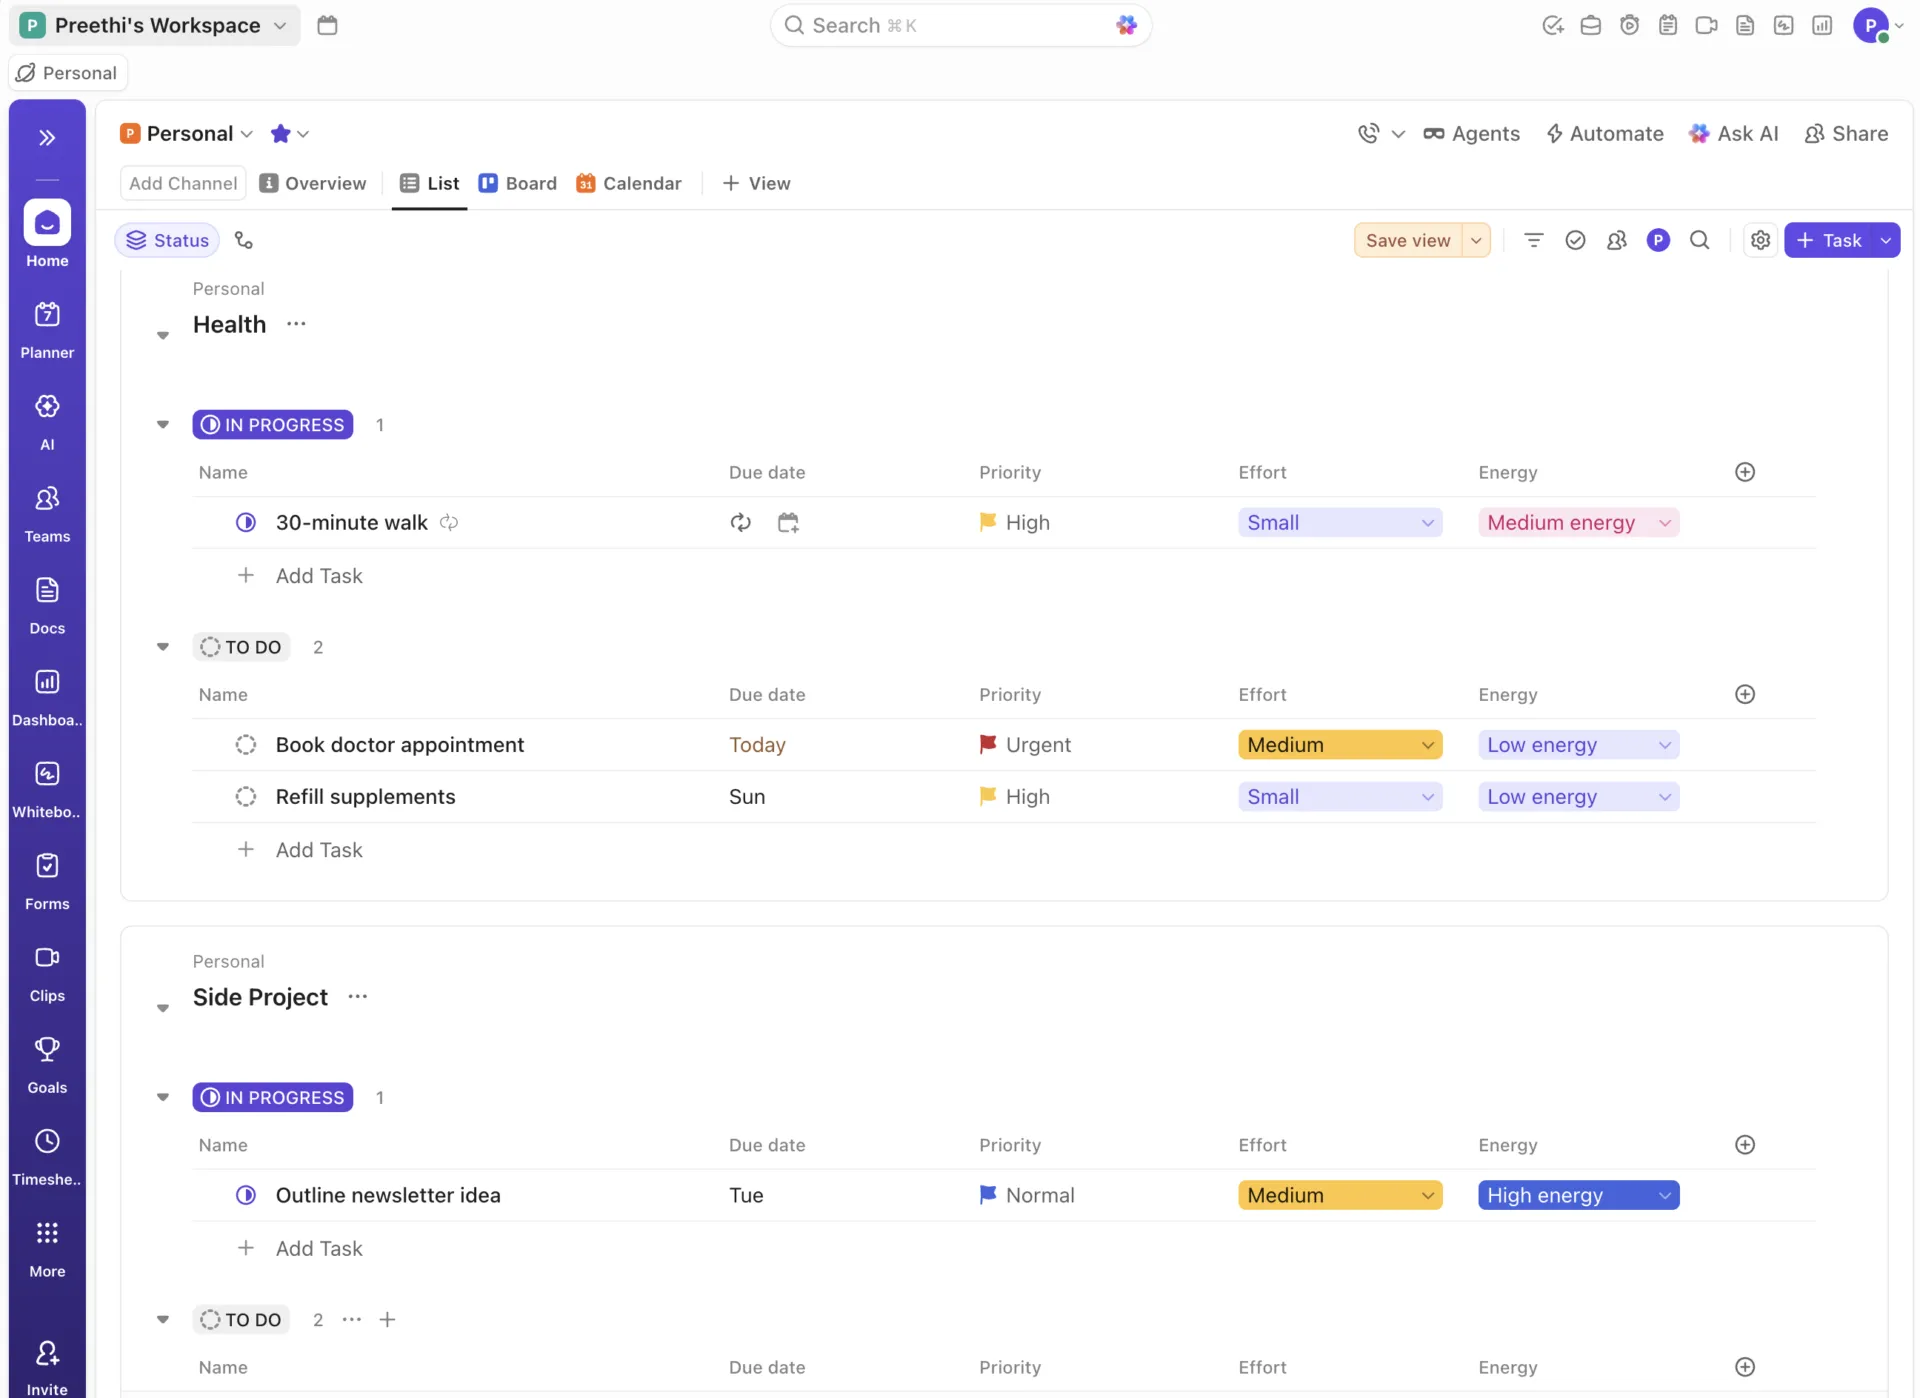Open the Health list more options ellipsis
This screenshot has height=1398, width=1920.
(296, 324)
